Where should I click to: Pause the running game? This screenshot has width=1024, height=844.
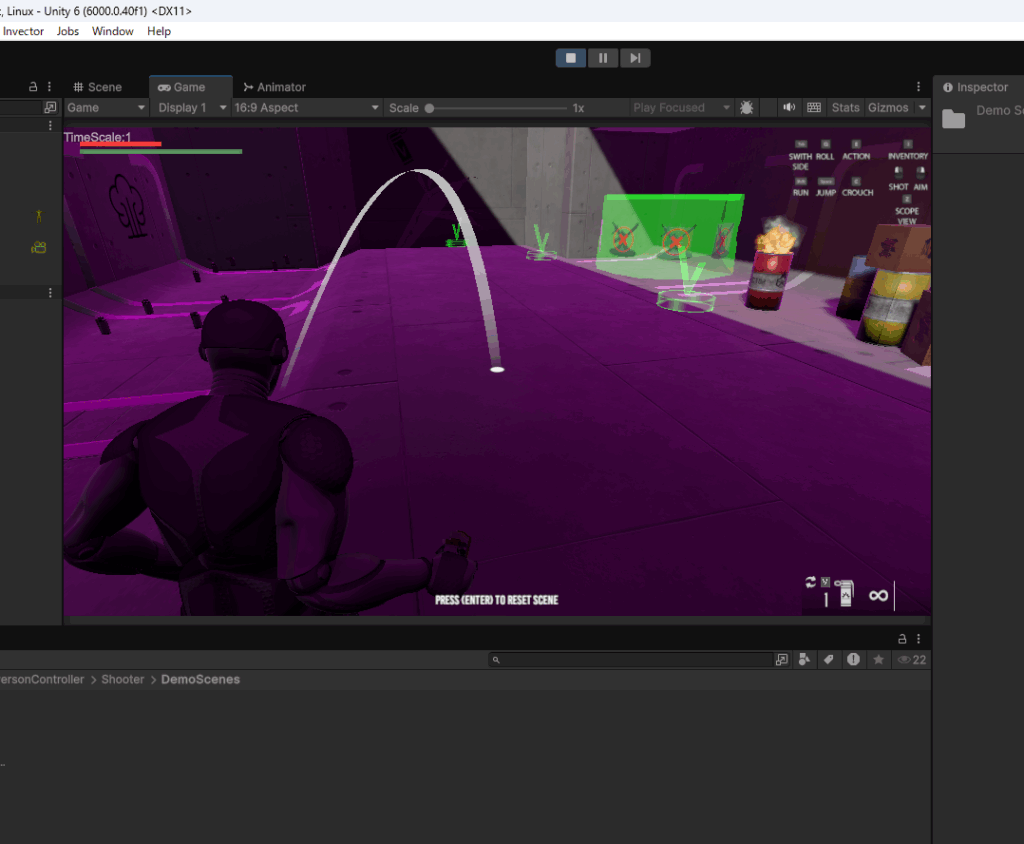(x=603, y=58)
